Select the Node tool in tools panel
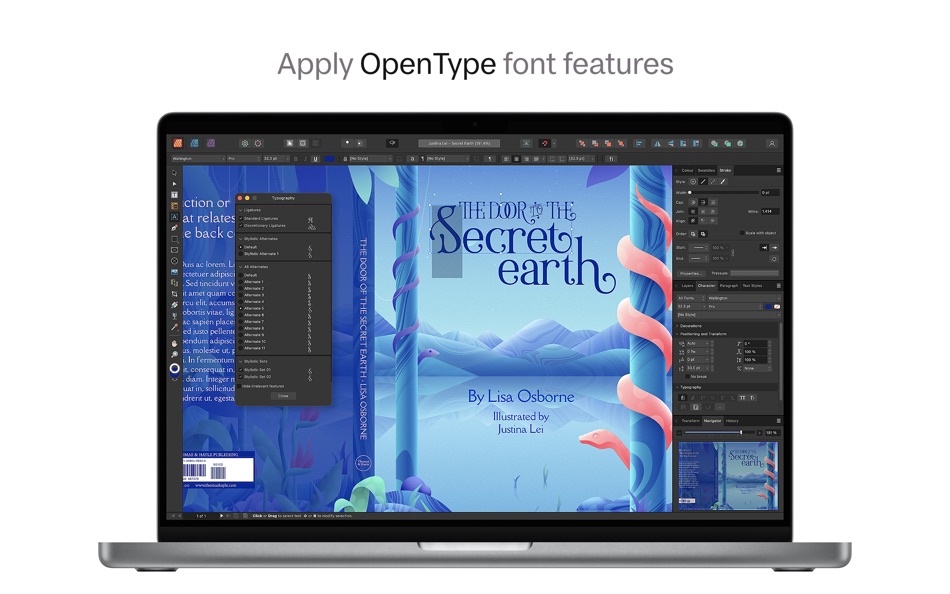 [x=174, y=184]
